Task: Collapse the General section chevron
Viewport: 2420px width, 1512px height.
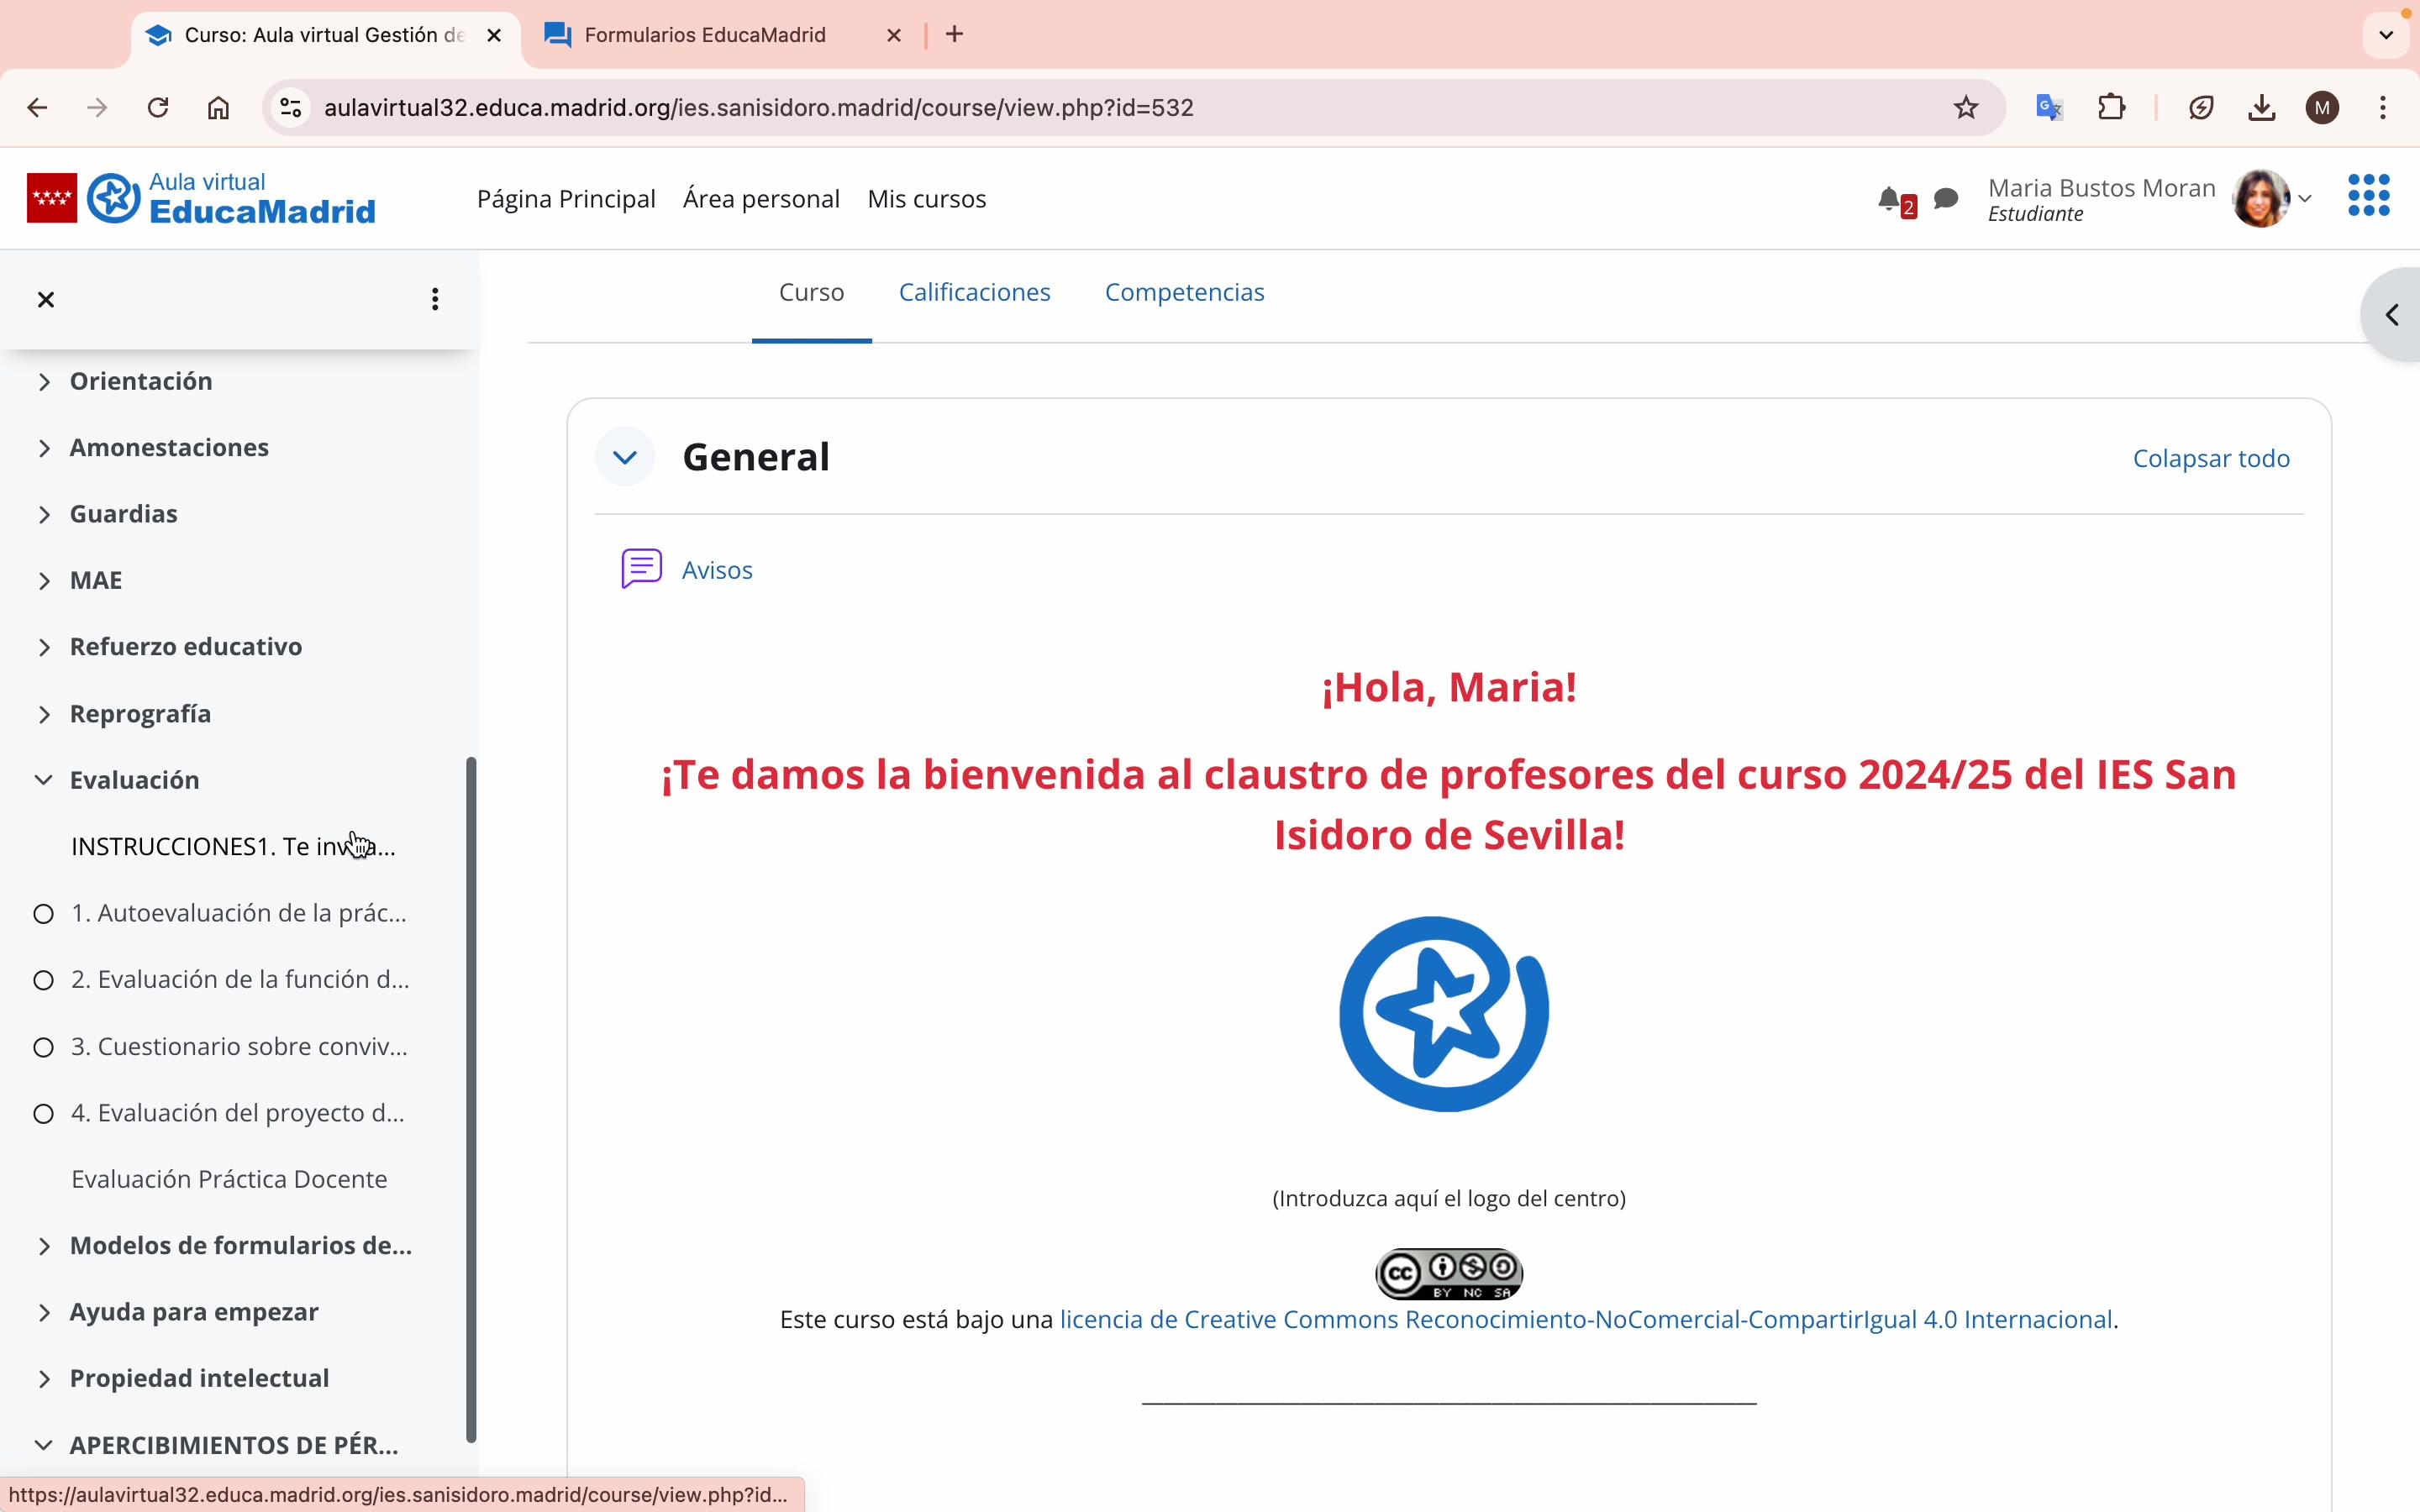Action: 625,457
